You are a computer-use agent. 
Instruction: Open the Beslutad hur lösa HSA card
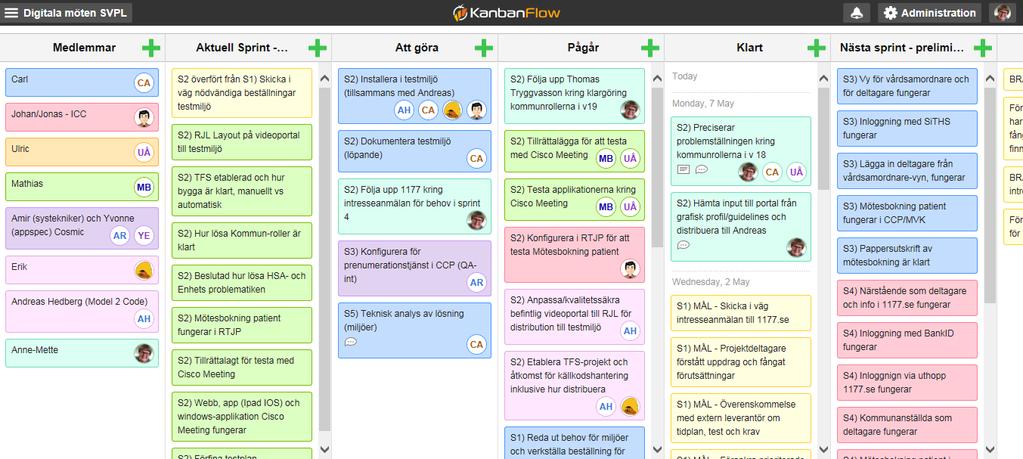[x=241, y=283]
